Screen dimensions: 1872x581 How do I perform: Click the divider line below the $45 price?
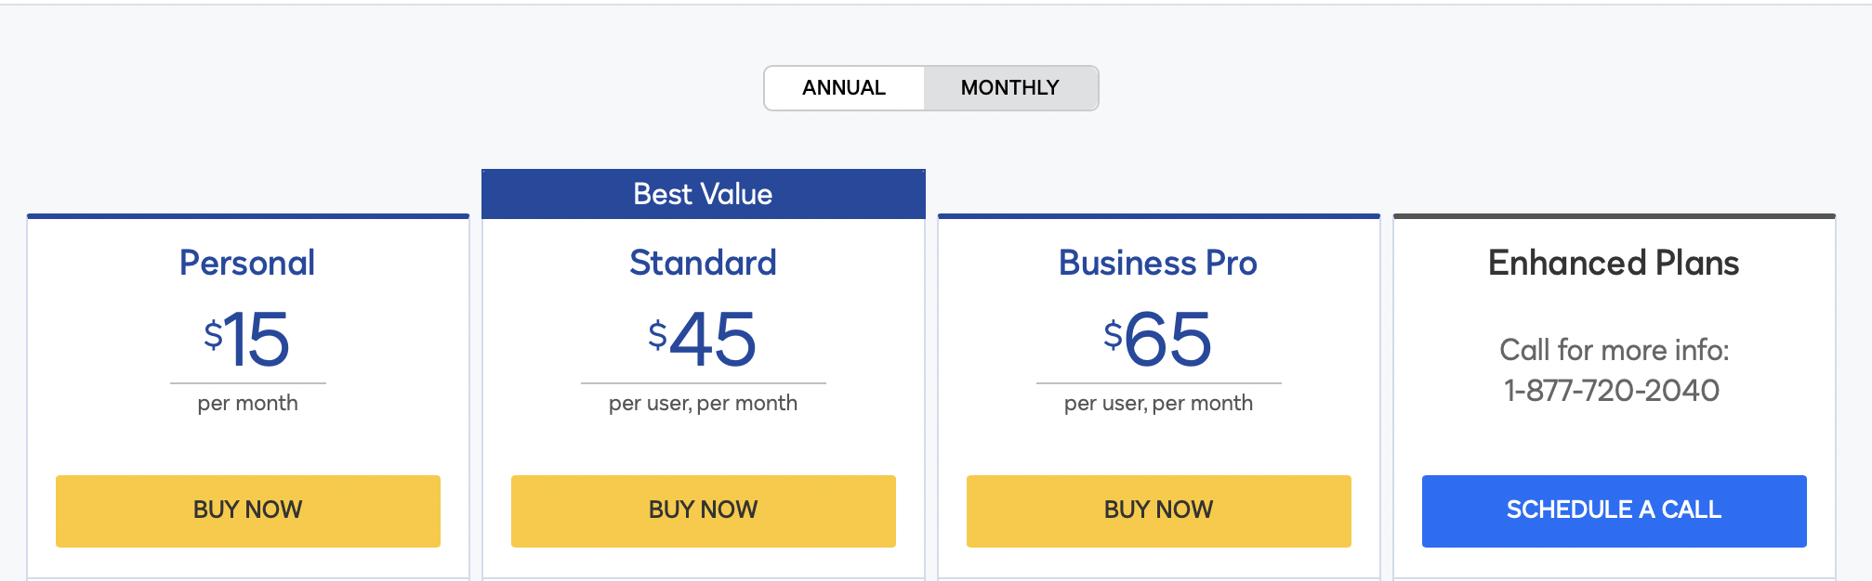coord(703,383)
